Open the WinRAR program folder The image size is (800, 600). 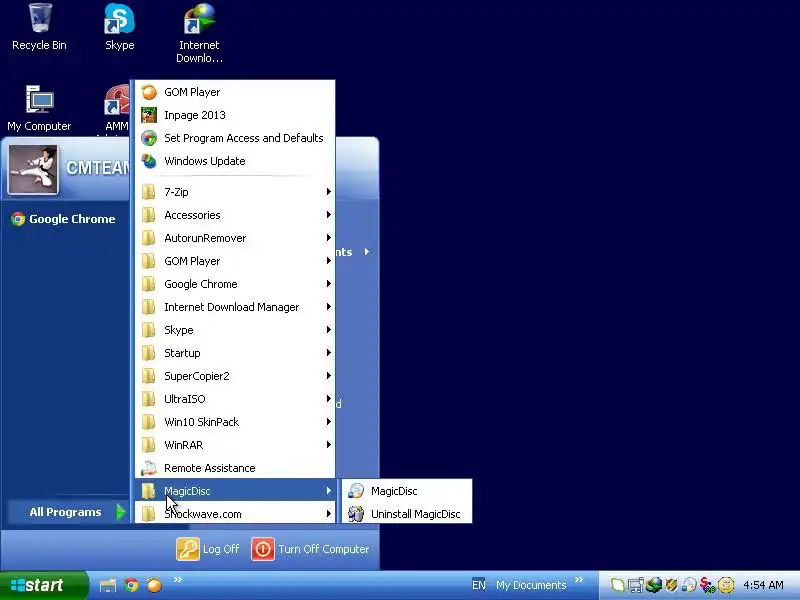coord(235,445)
